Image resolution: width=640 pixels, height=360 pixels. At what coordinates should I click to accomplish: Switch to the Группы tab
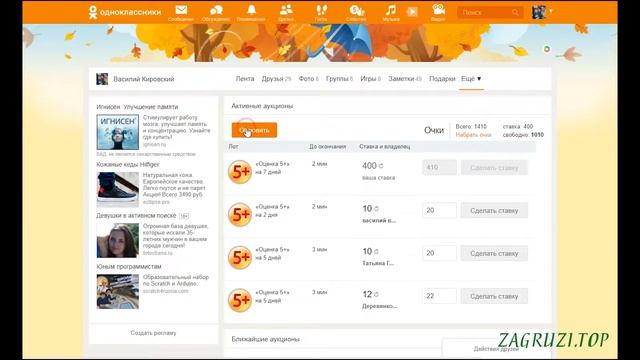pyautogui.click(x=339, y=78)
